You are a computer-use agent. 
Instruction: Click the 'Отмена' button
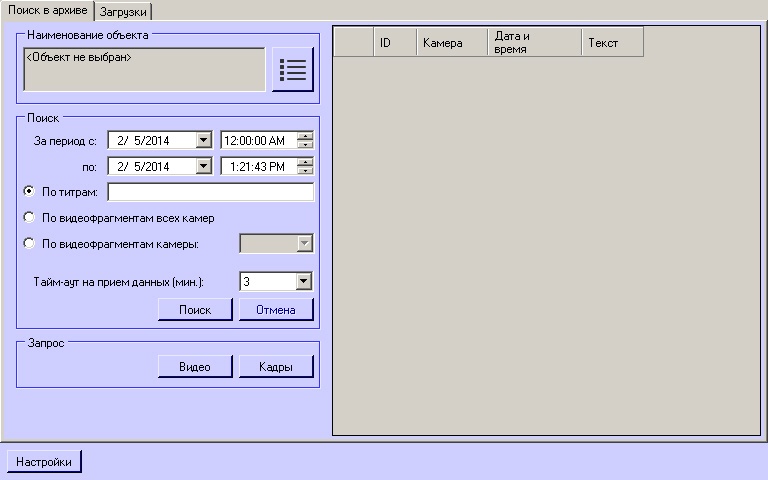pyautogui.click(x=276, y=309)
